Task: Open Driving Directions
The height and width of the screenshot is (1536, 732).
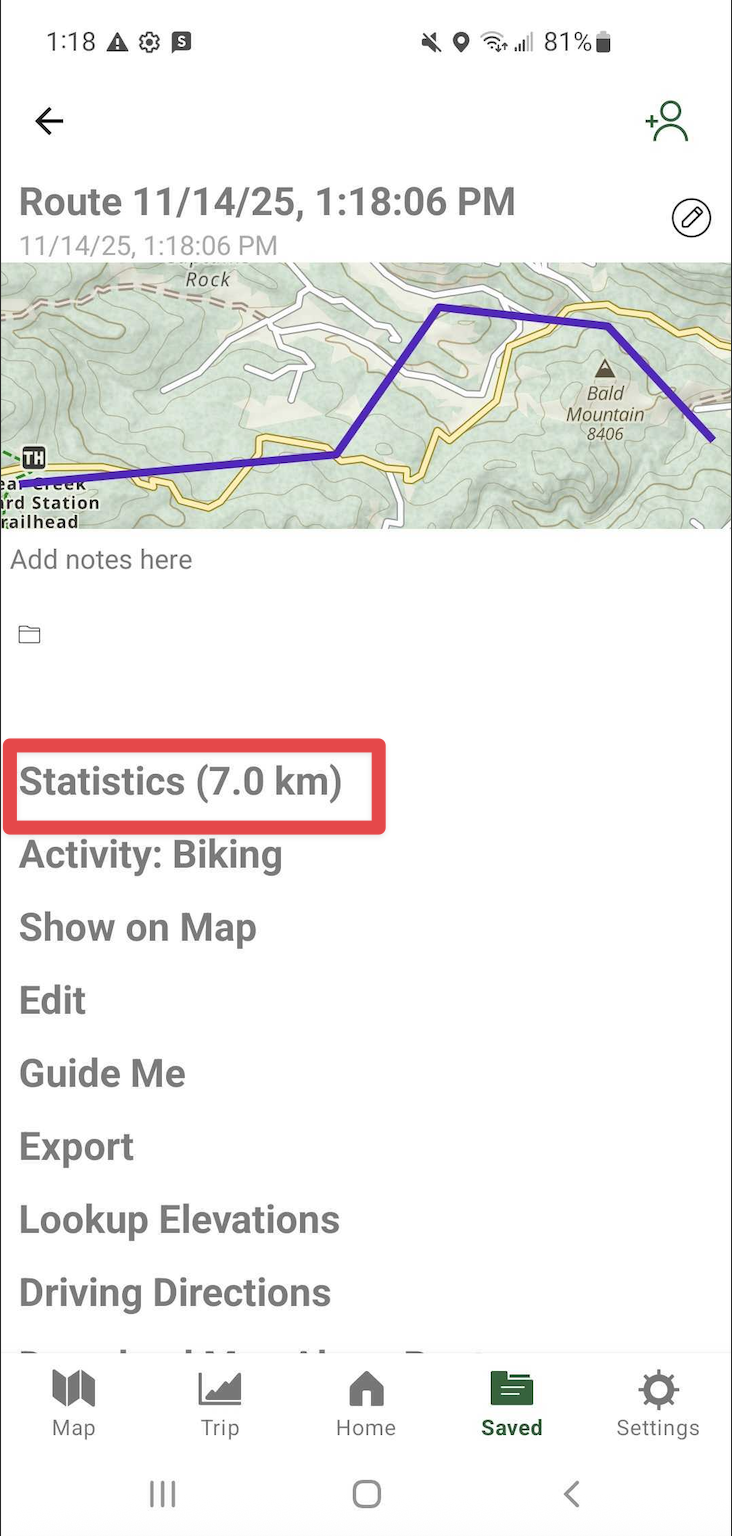Action: (175, 1293)
